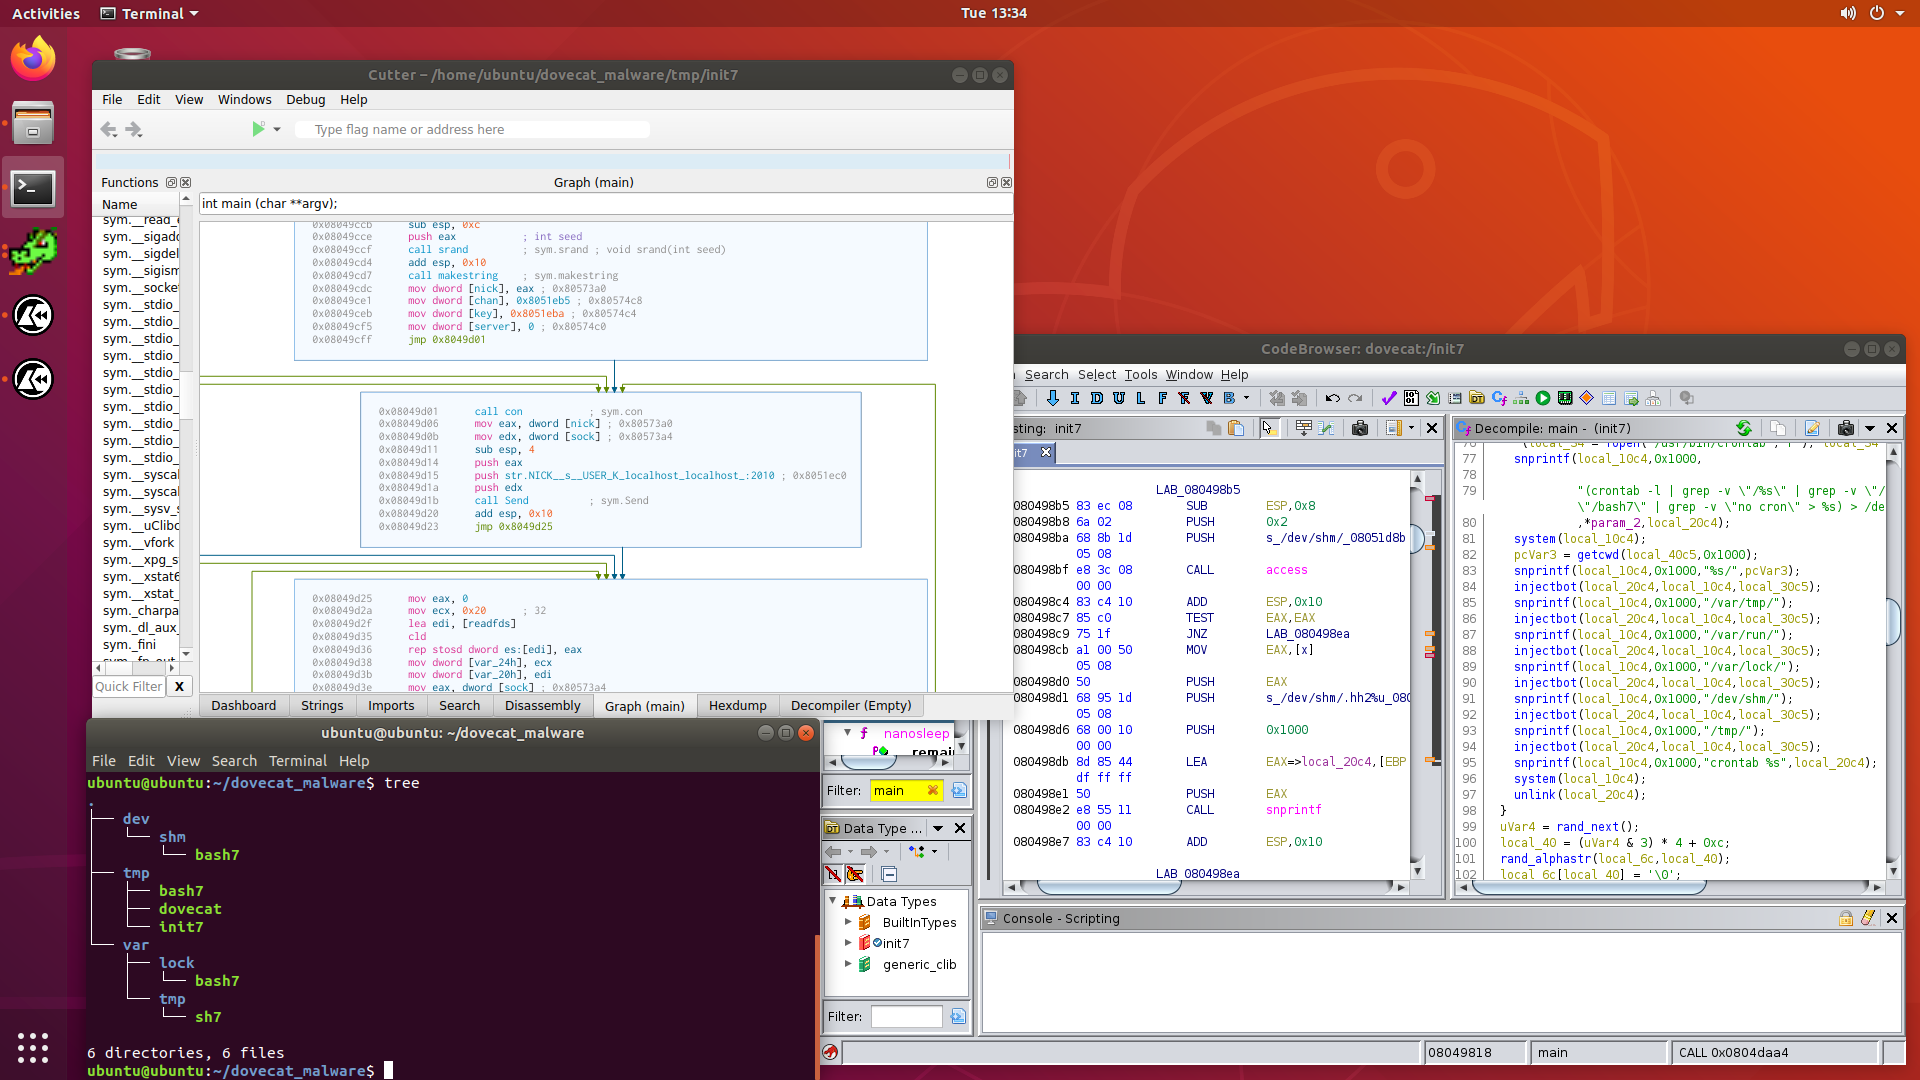Click filter options beside main filter

click(959, 790)
